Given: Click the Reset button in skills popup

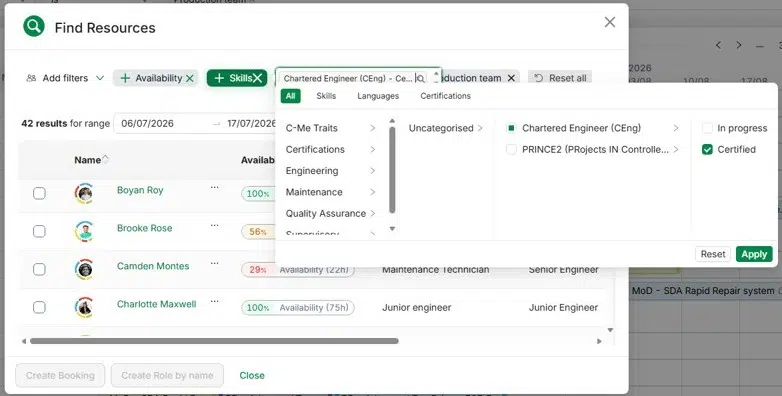Looking at the screenshot, I should (713, 254).
